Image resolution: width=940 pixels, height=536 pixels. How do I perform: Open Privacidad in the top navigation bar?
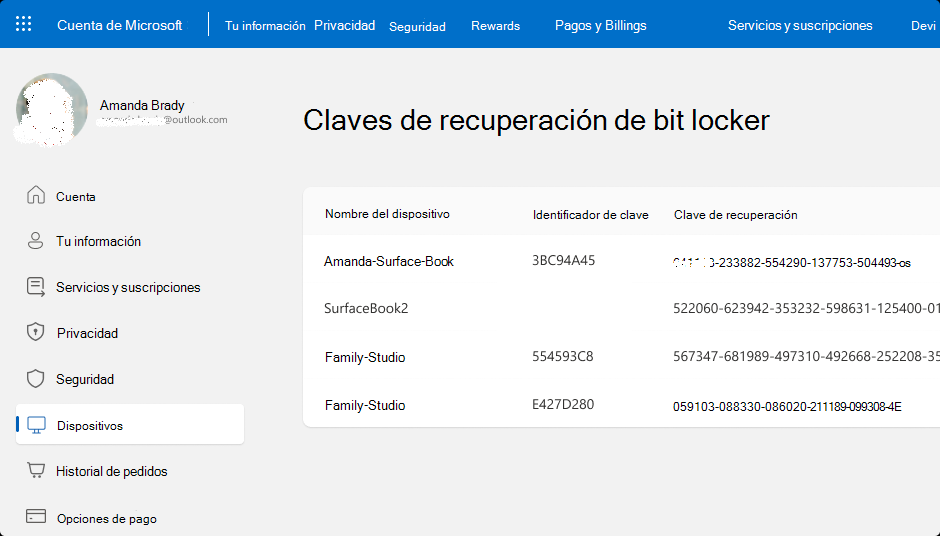click(x=345, y=25)
